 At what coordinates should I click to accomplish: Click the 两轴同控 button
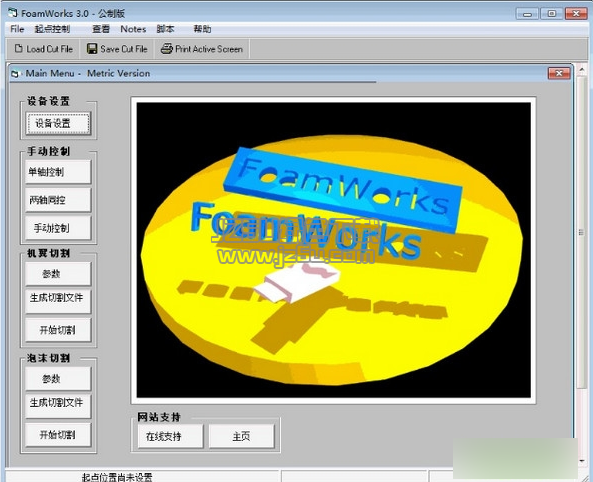[58, 200]
